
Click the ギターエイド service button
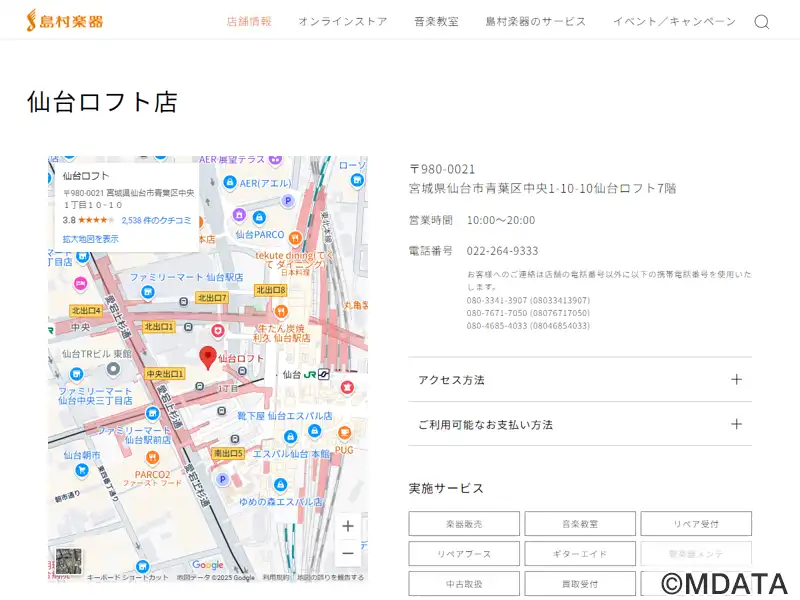pyautogui.click(x=580, y=554)
